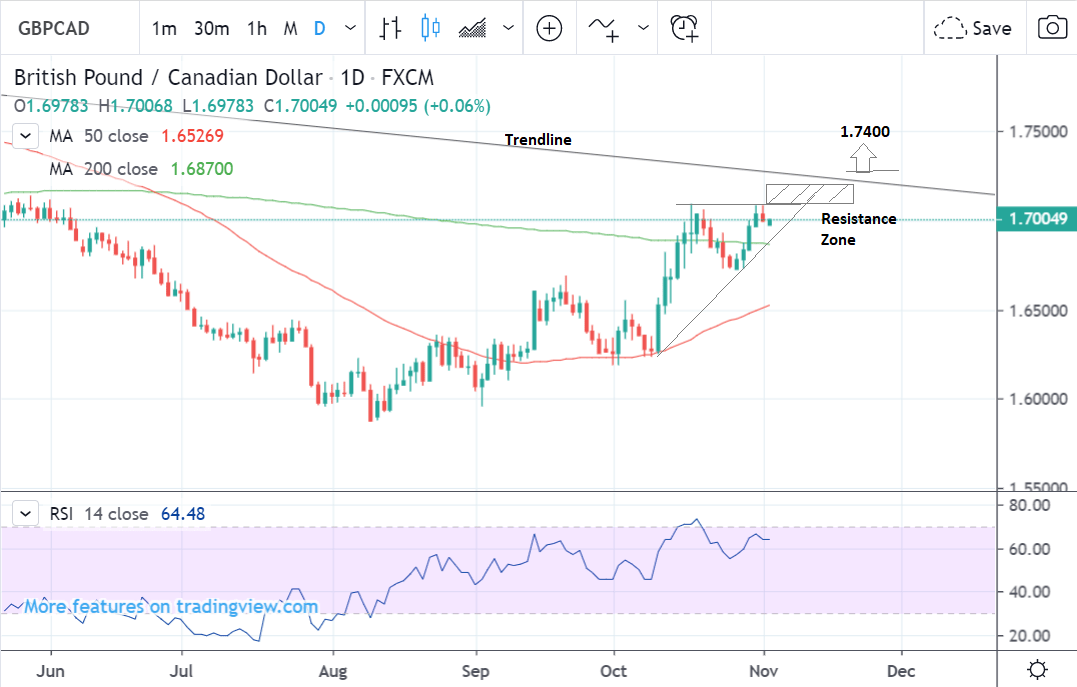The height and width of the screenshot is (687, 1077).
Task: Open the chart style dropdown arrow
Action: pyautogui.click(x=509, y=28)
